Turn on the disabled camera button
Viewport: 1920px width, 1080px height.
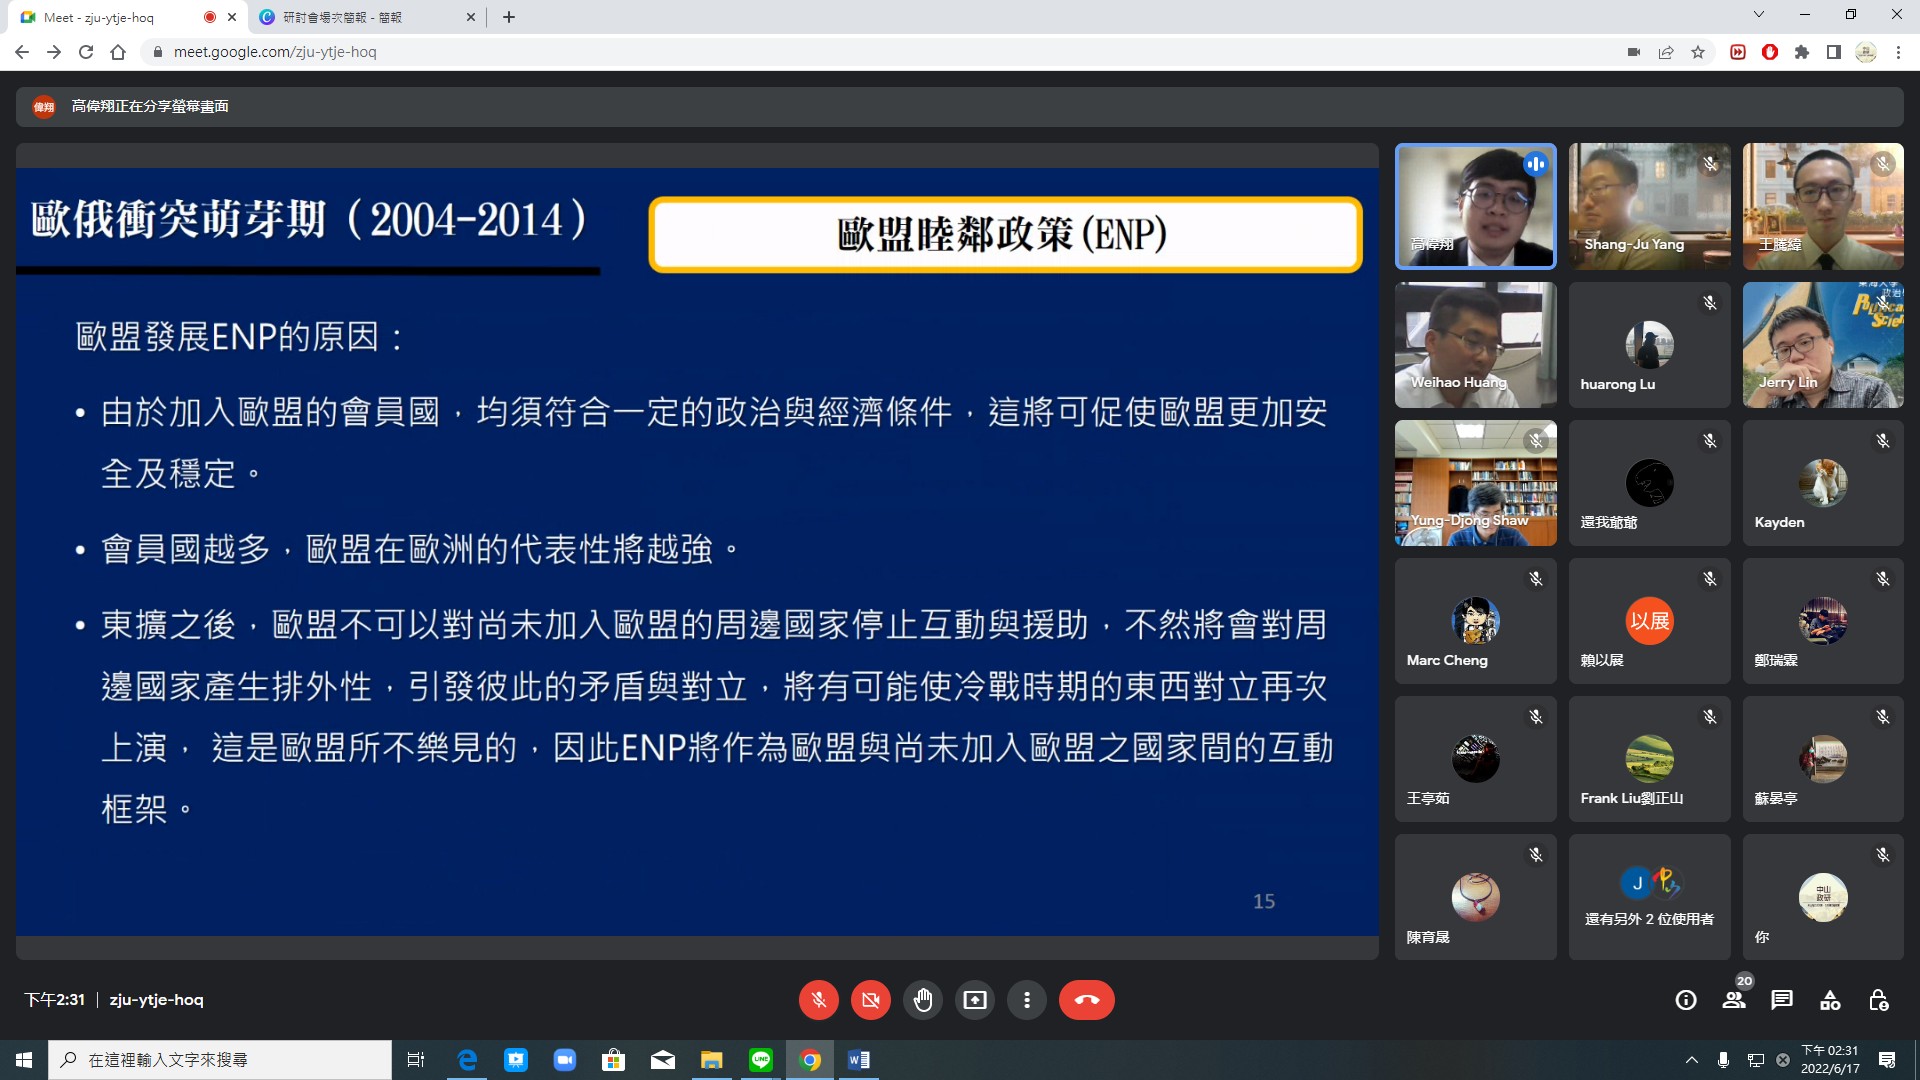[x=870, y=1000]
